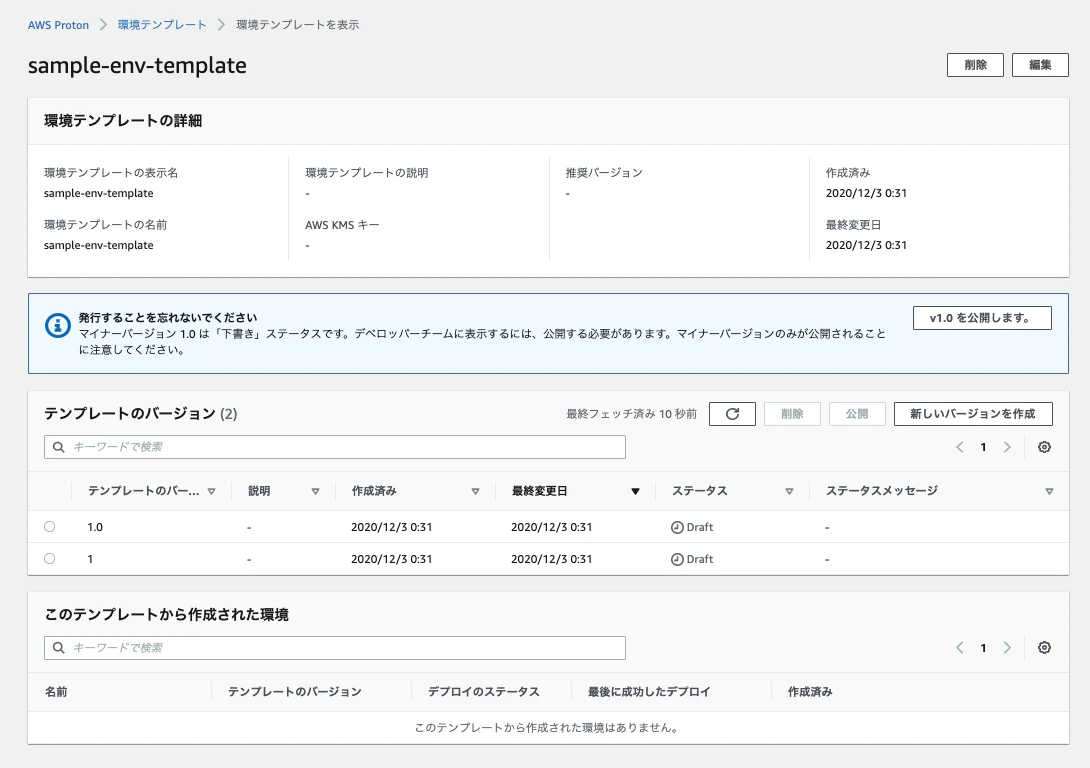Click Draft status text for version 1.0
Image resolution: width=1090 pixels, height=768 pixels.
pyautogui.click(x=700, y=527)
